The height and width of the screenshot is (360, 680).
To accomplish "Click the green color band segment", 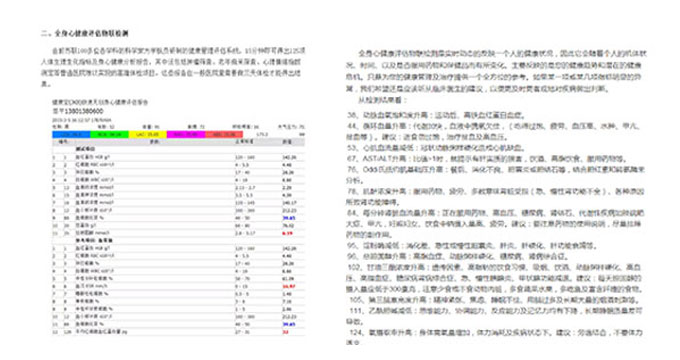I will tap(109, 134).
